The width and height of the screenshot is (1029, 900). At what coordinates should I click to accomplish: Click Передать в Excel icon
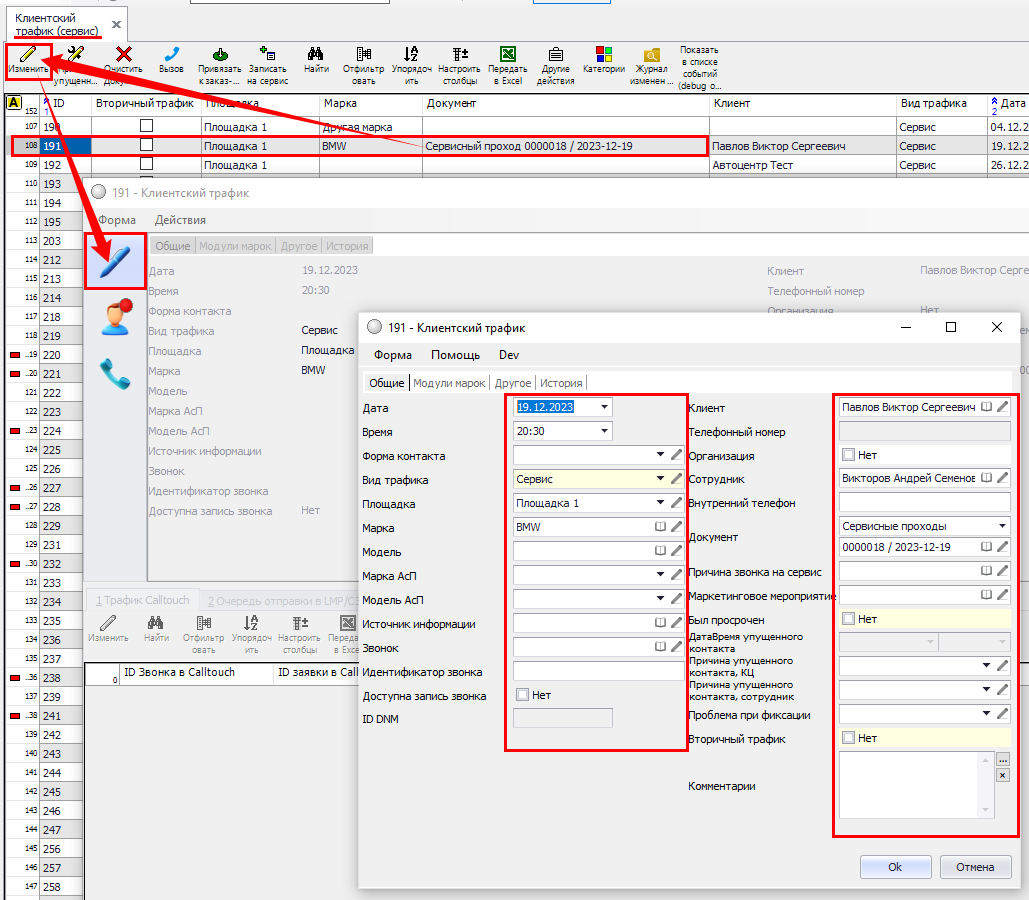click(x=507, y=54)
